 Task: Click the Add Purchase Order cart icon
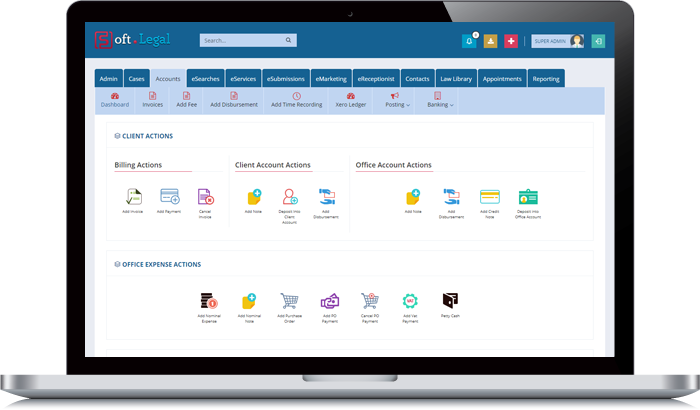click(290, 300)
